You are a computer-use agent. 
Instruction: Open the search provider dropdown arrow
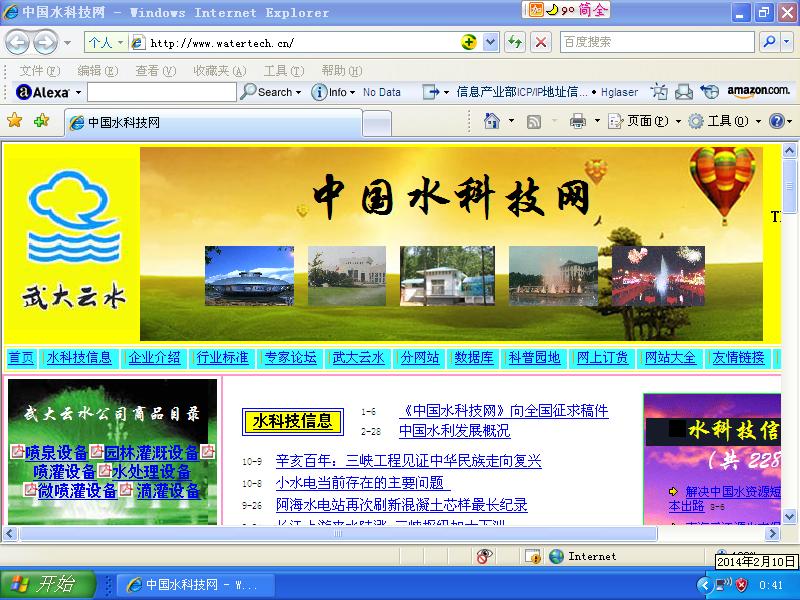pyautogui.click(x=787, y=42)
